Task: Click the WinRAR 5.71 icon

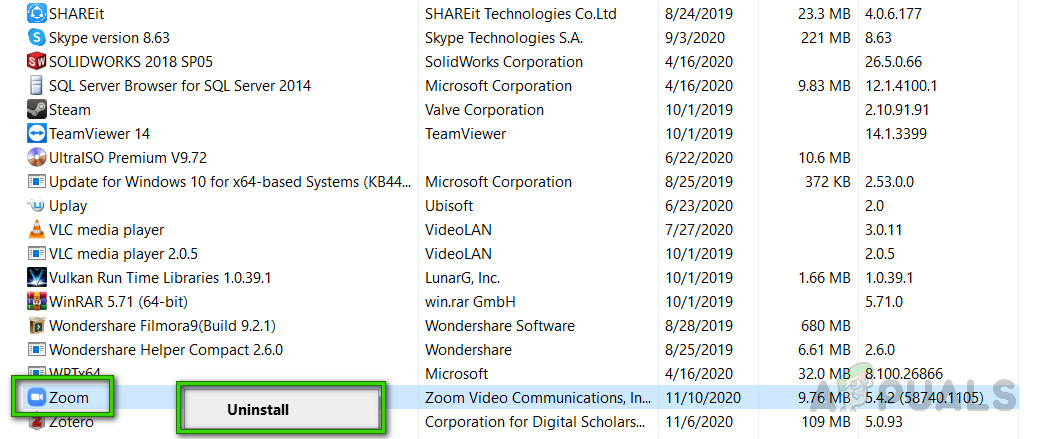Action: pyautogui.click(x=36, y=302)
